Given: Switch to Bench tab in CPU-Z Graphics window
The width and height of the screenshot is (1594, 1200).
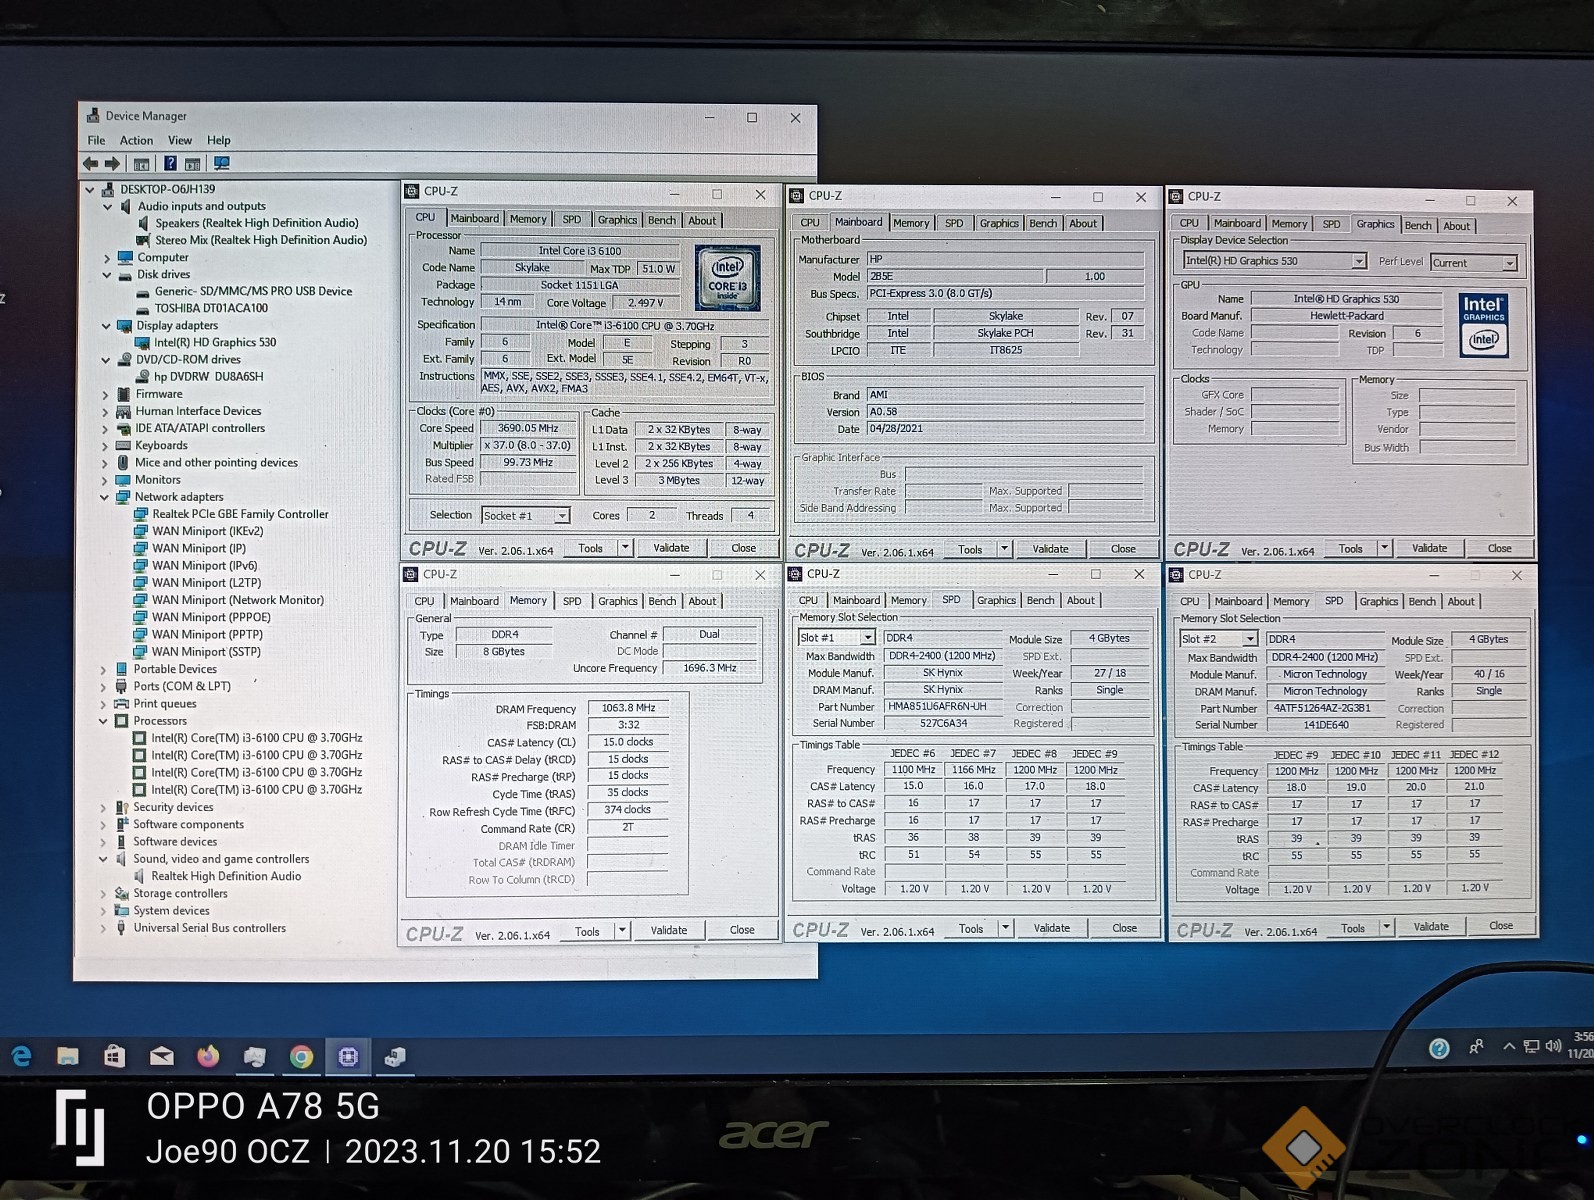Looking at the screenshot, I should [1417, 226].
